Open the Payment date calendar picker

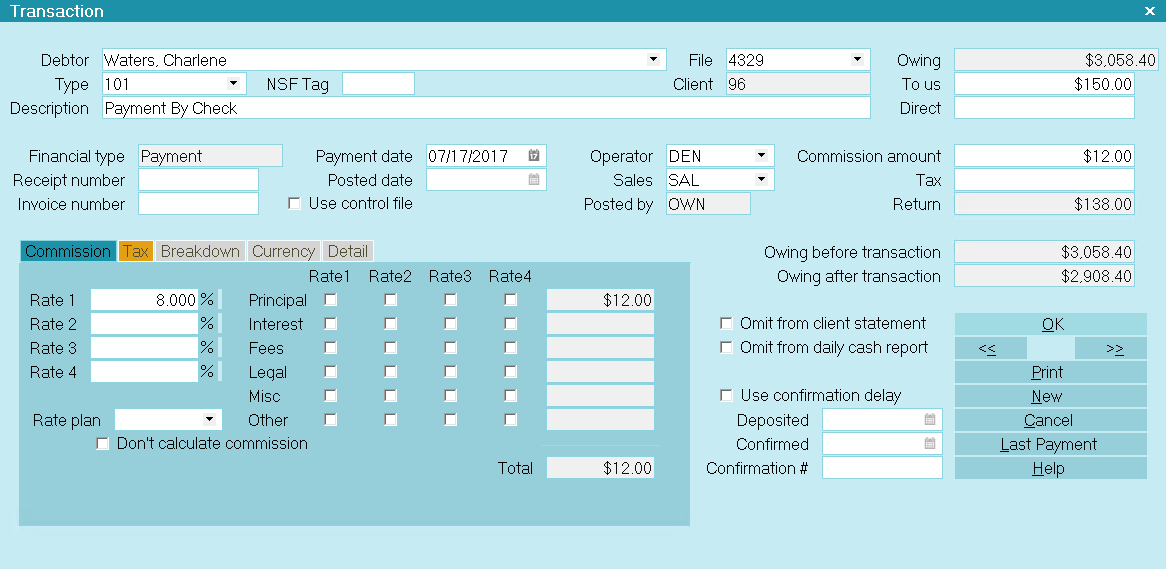(534, 156)
